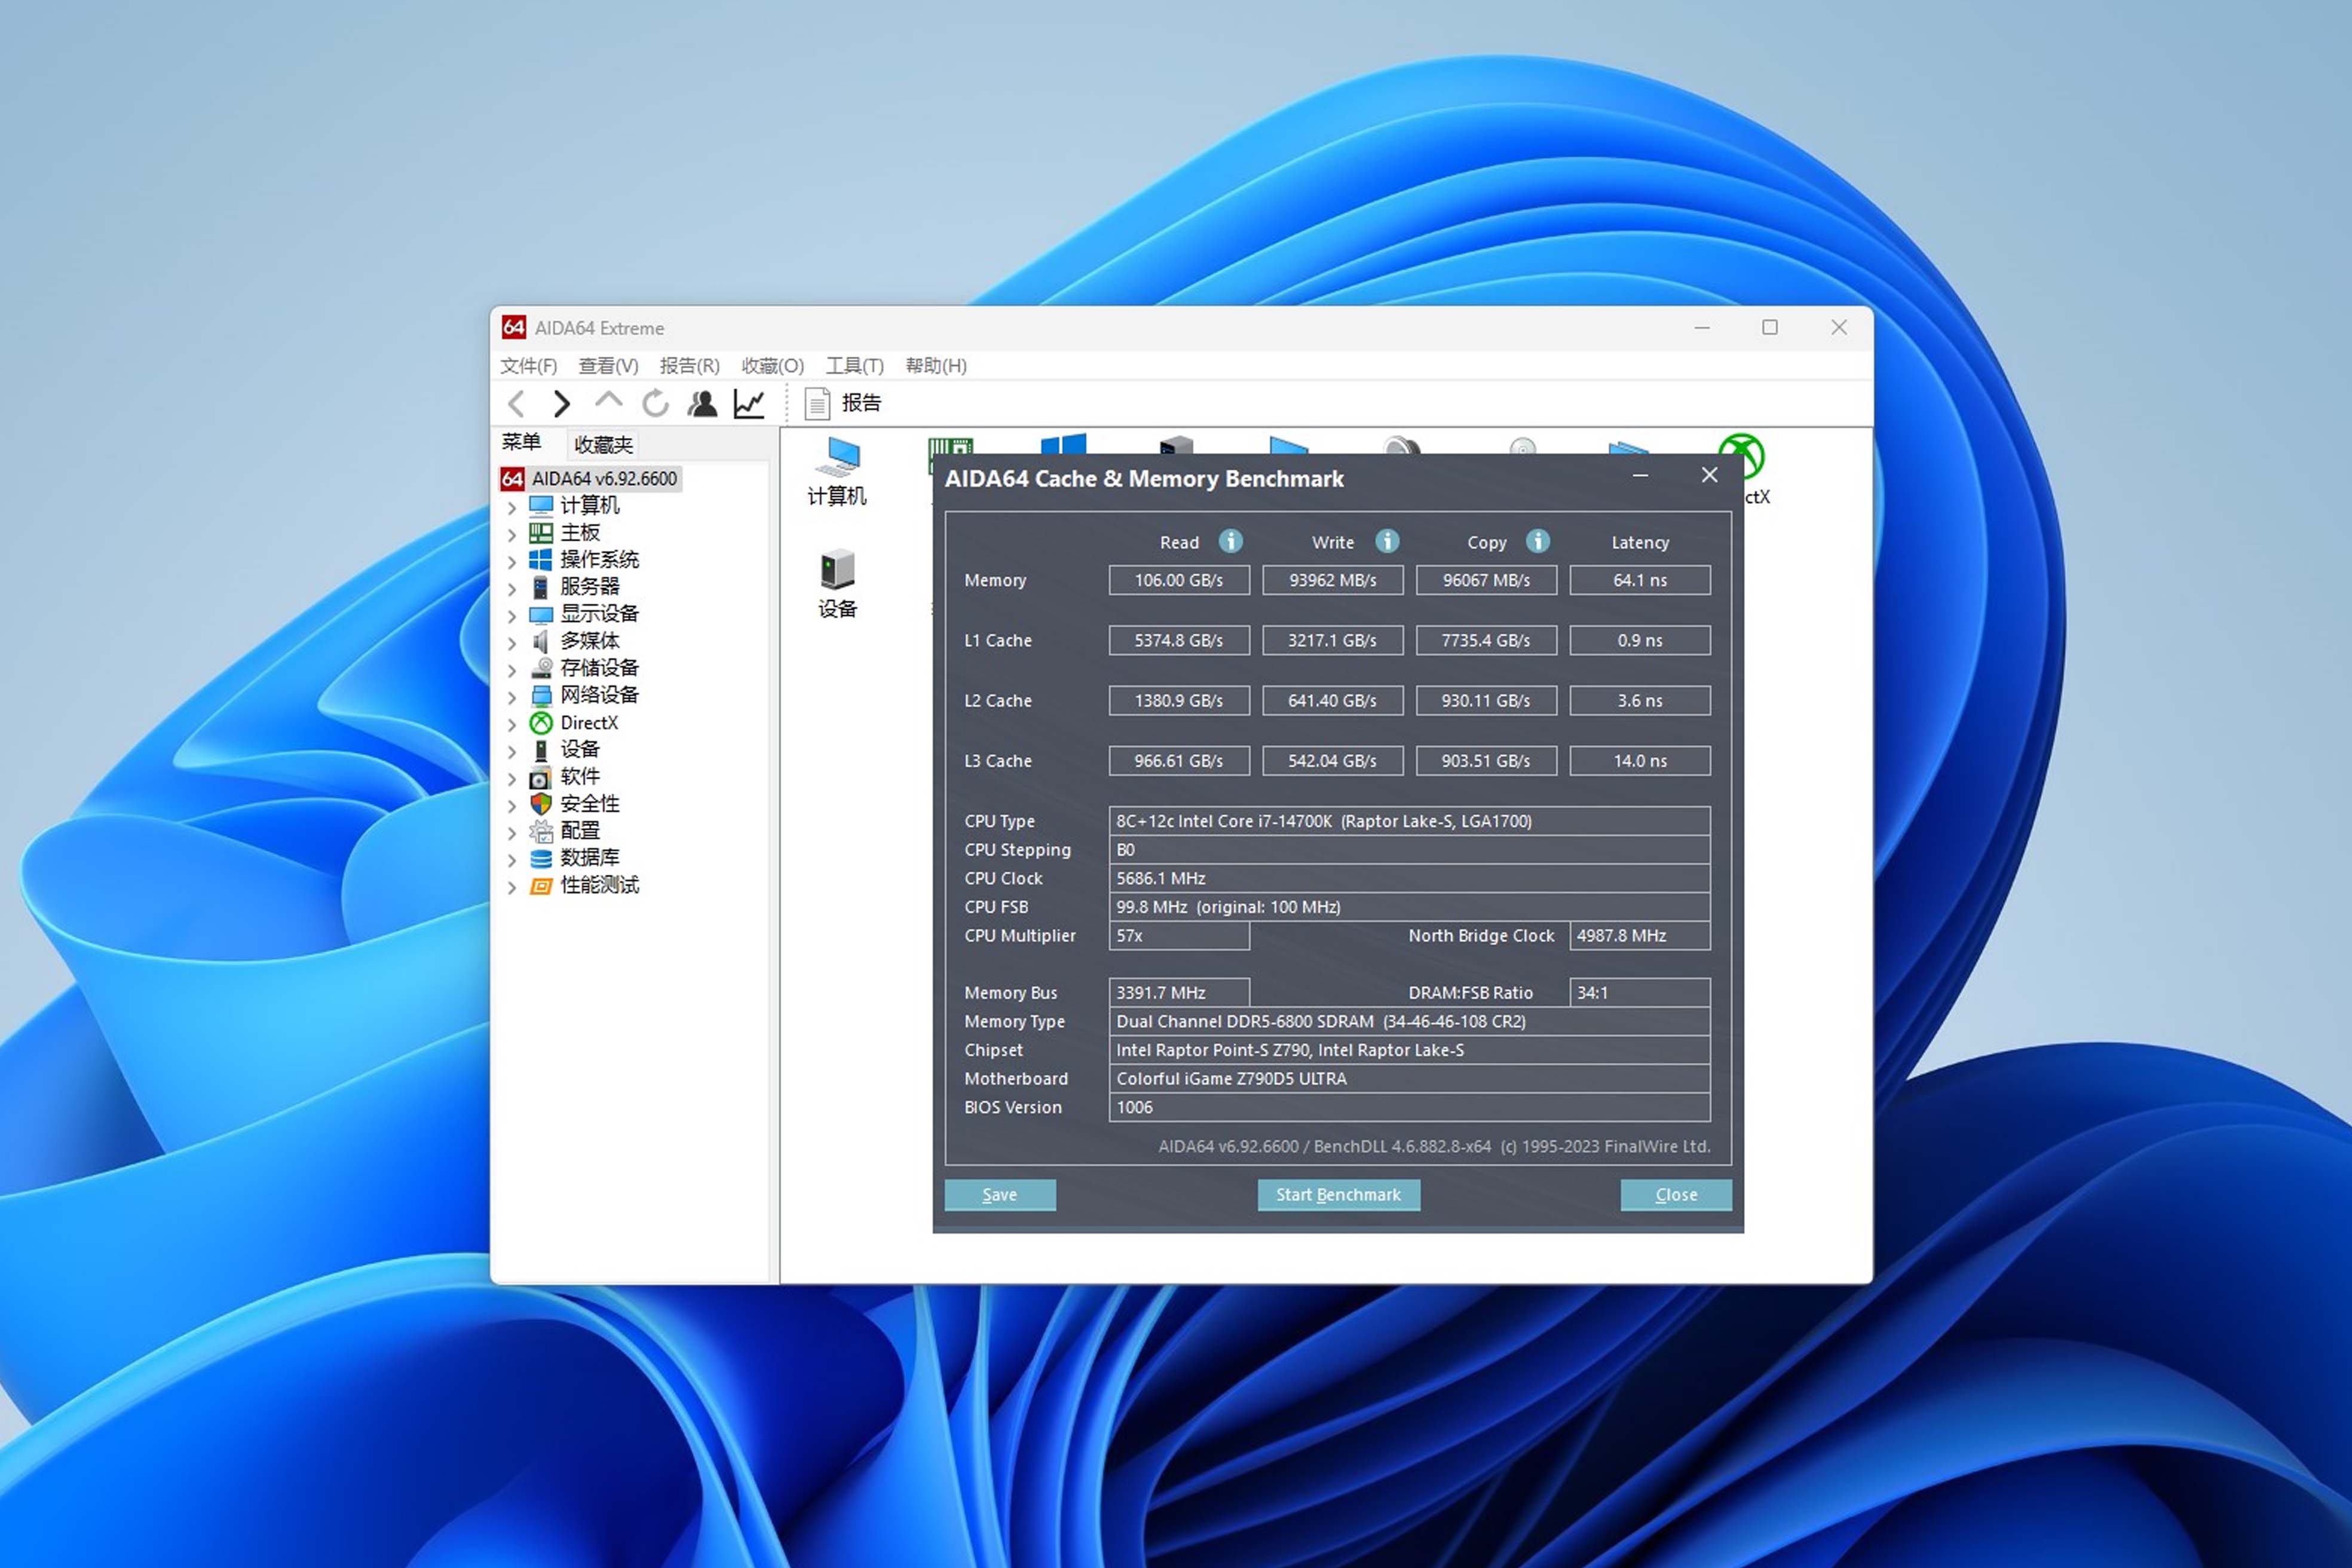The height and width of the screenshot is (1568, 2352).
Task: Click the CPU Type field showing i7-14700K
Action: click(1409, 821)
